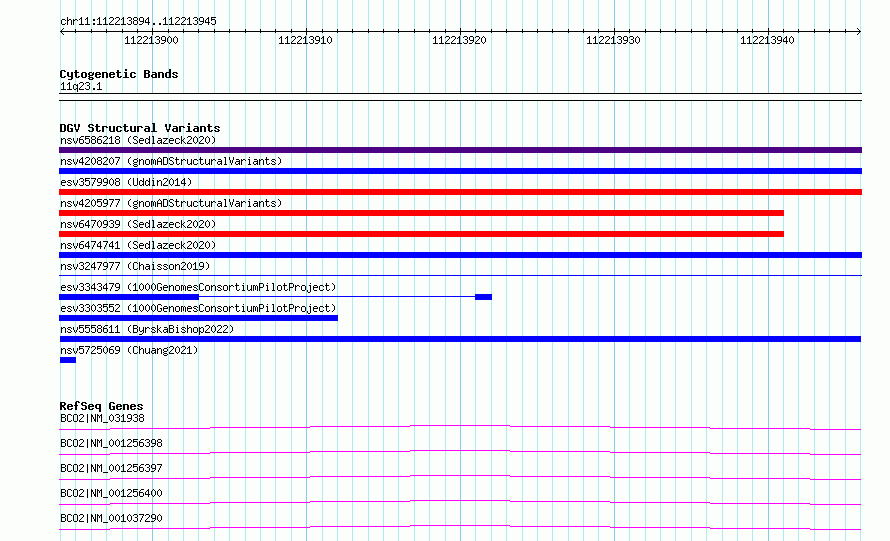Open the nsv5558611 (ByrskaBishop2022) label
Image resolution: width=890 pixels, height=541 pixels.
point(147,329)
